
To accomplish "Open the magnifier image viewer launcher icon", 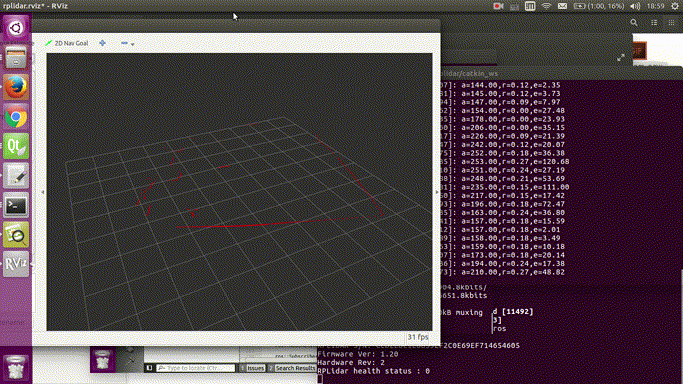I will coord(16,235).
